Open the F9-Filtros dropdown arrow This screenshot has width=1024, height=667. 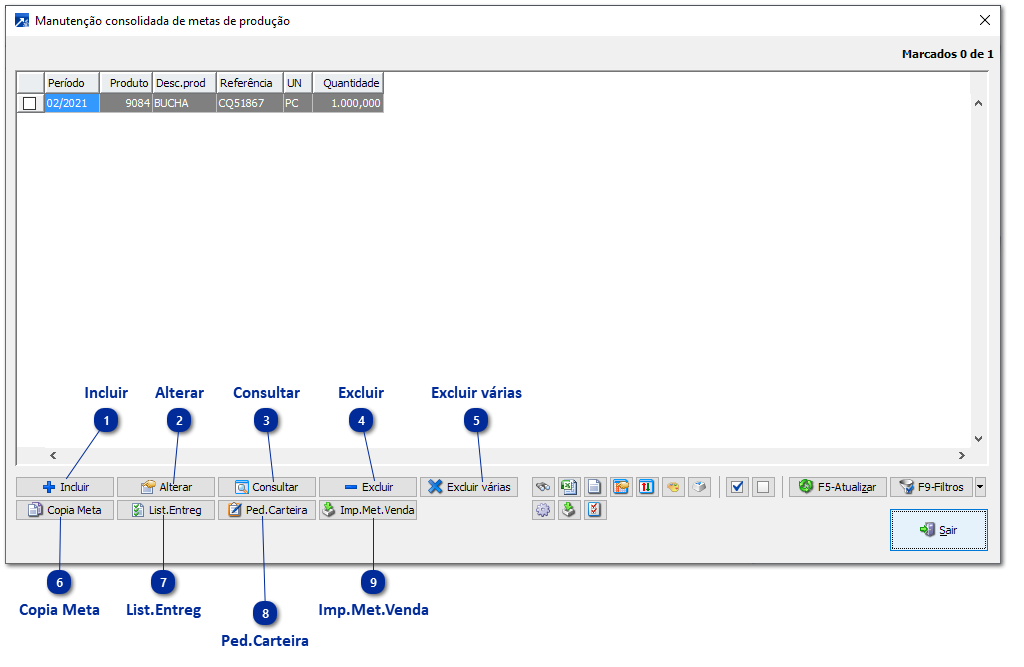[980, 487]
